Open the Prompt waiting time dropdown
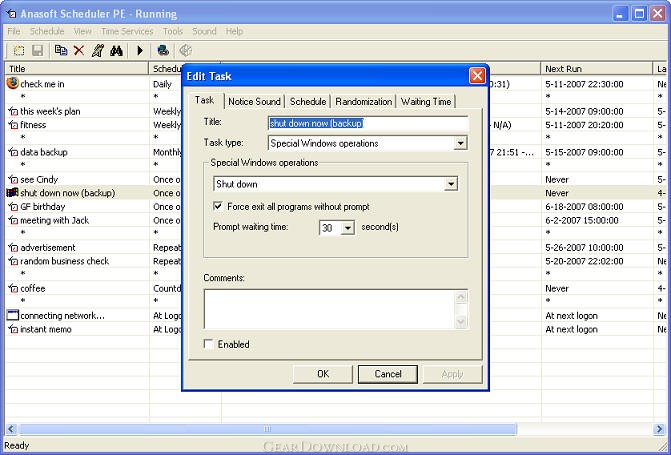 (x=348, y=228)
